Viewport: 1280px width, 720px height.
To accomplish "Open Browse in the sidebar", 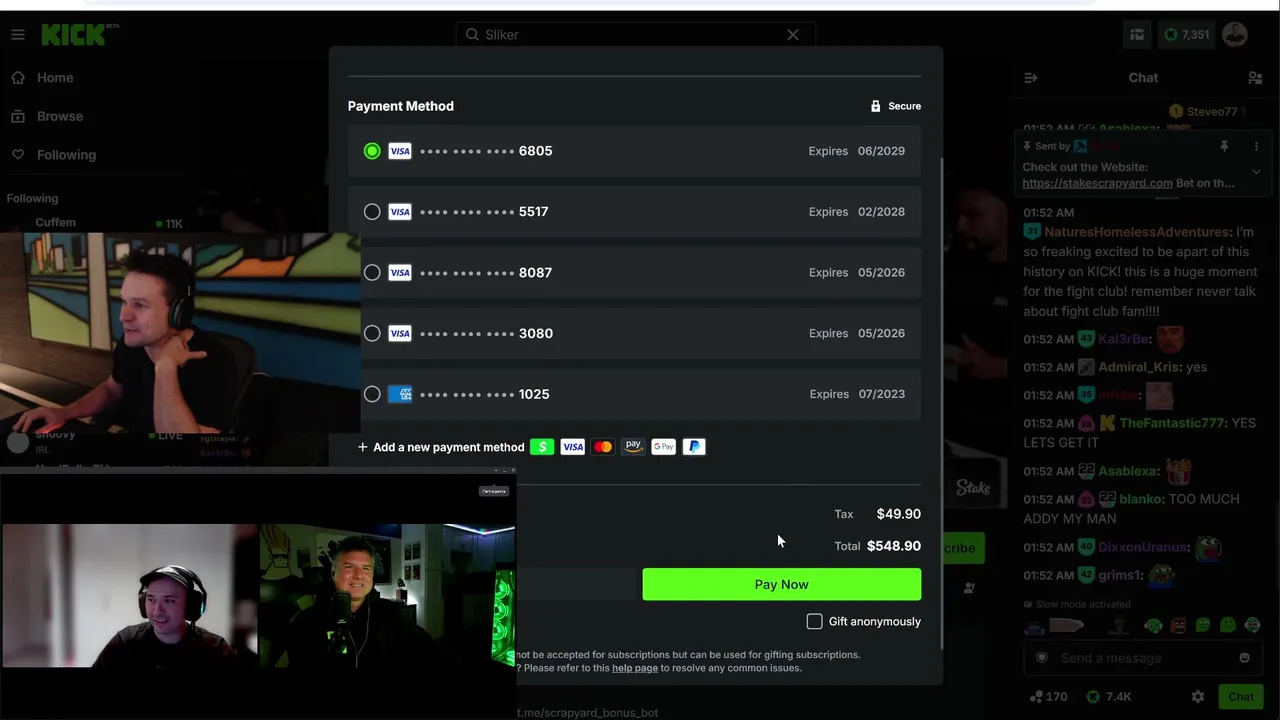I will click(60, 116).
